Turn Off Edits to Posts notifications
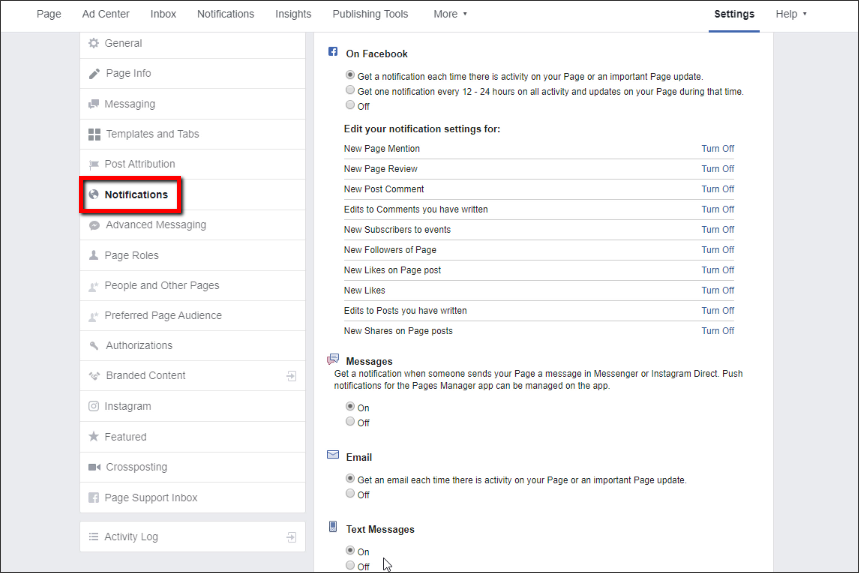The width and height of the screenshot is (859, 573). [718, 311]
